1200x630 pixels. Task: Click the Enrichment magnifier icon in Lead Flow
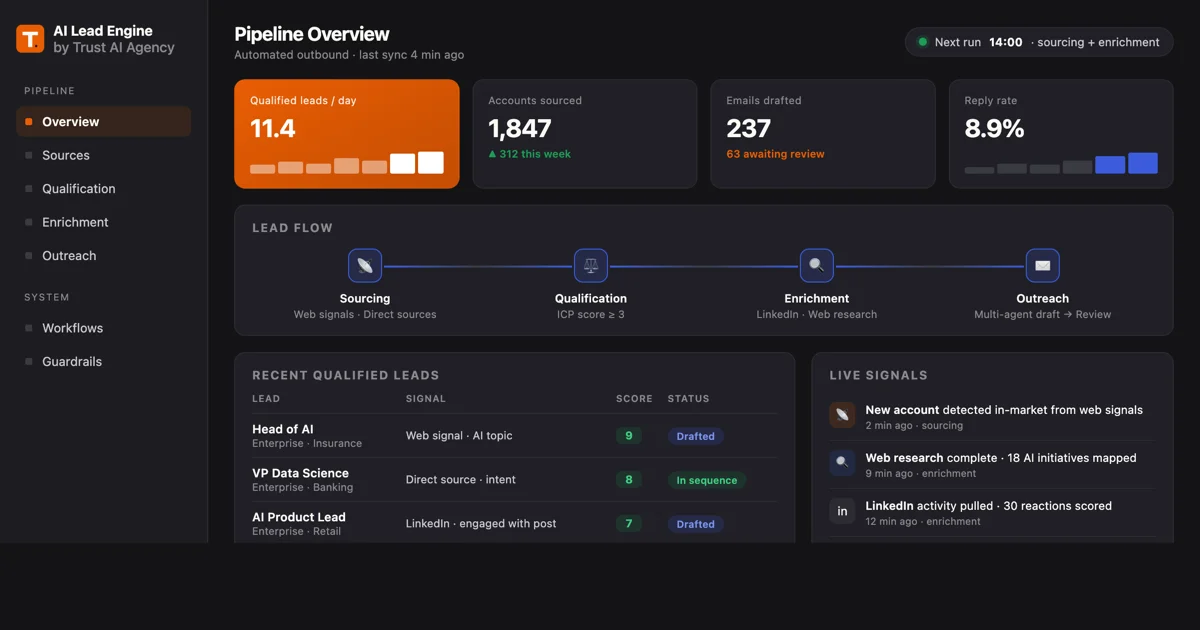[817, 266]
